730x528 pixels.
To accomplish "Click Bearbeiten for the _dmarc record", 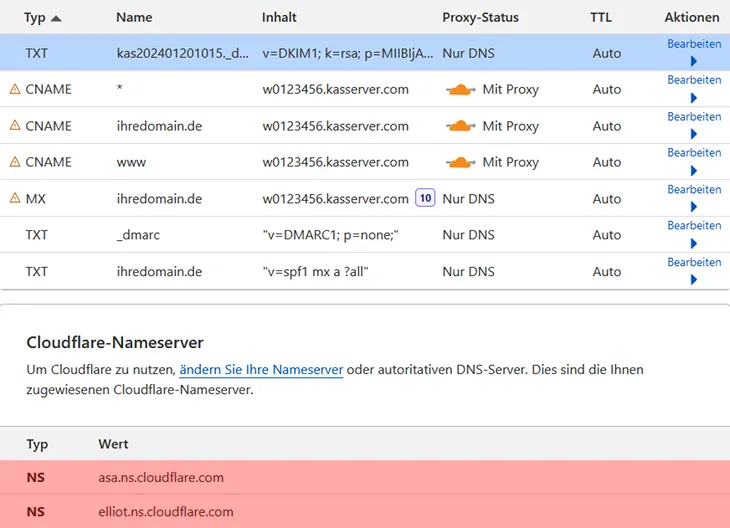I will pos(694,225).
